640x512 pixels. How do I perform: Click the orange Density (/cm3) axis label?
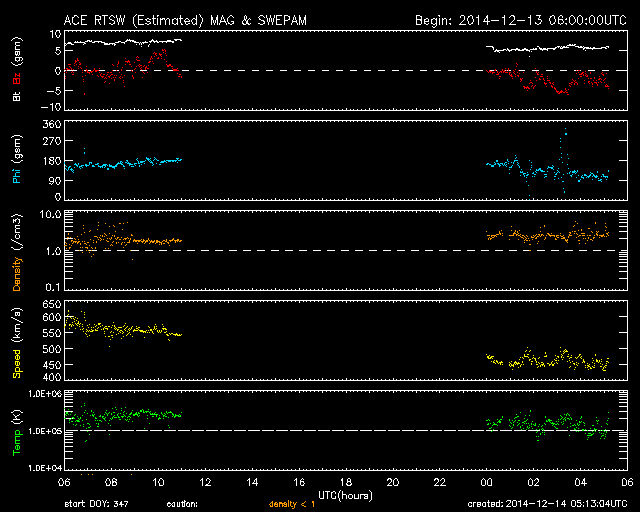[x=17, y=252]
